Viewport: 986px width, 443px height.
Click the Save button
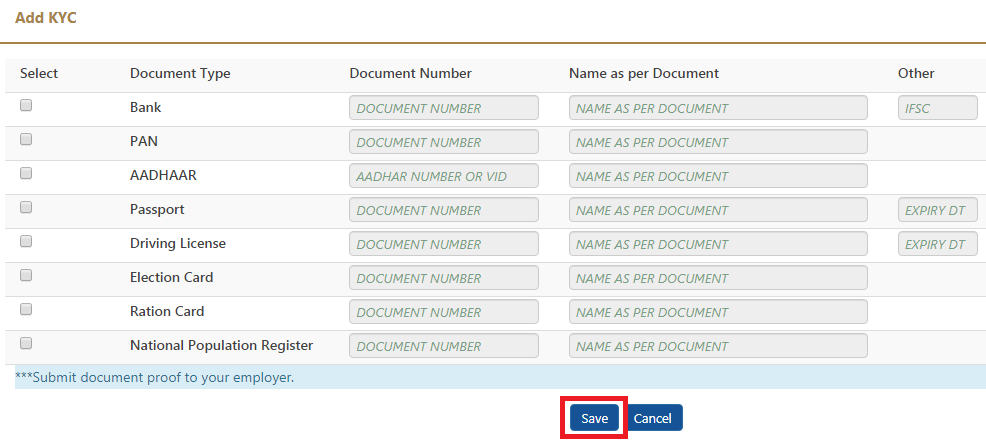click(x=594, y=418)
